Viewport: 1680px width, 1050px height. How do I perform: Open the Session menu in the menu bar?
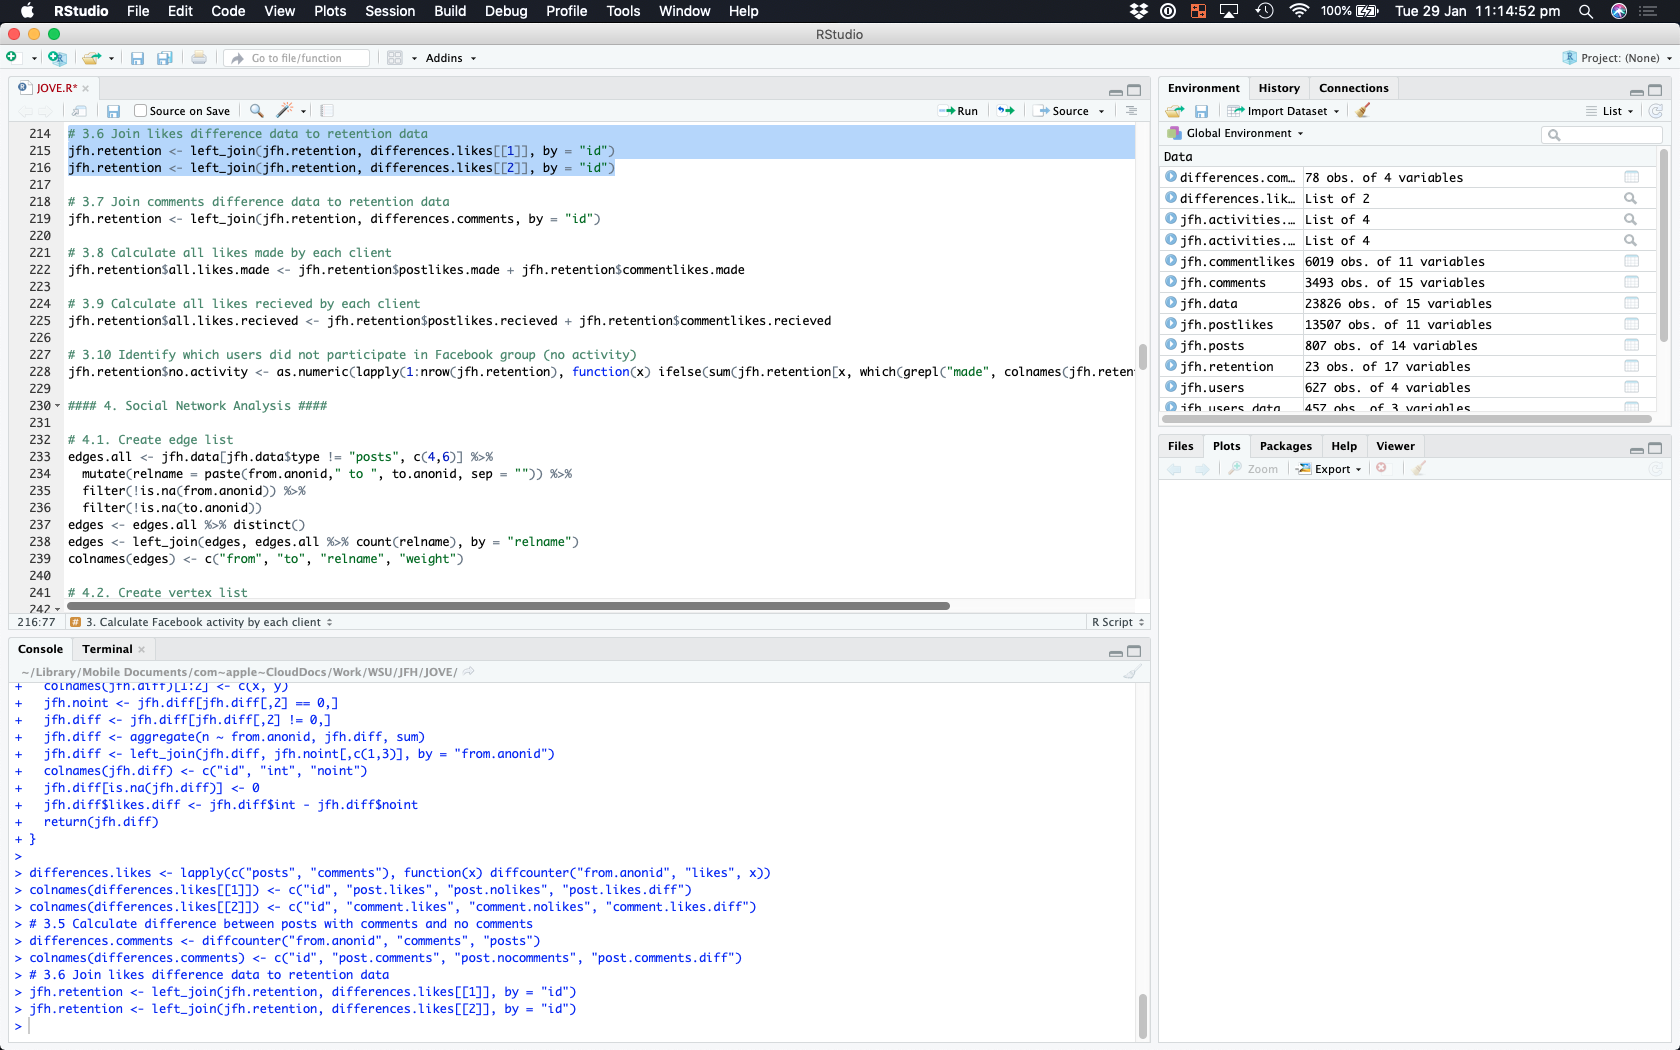click(389, 11)
